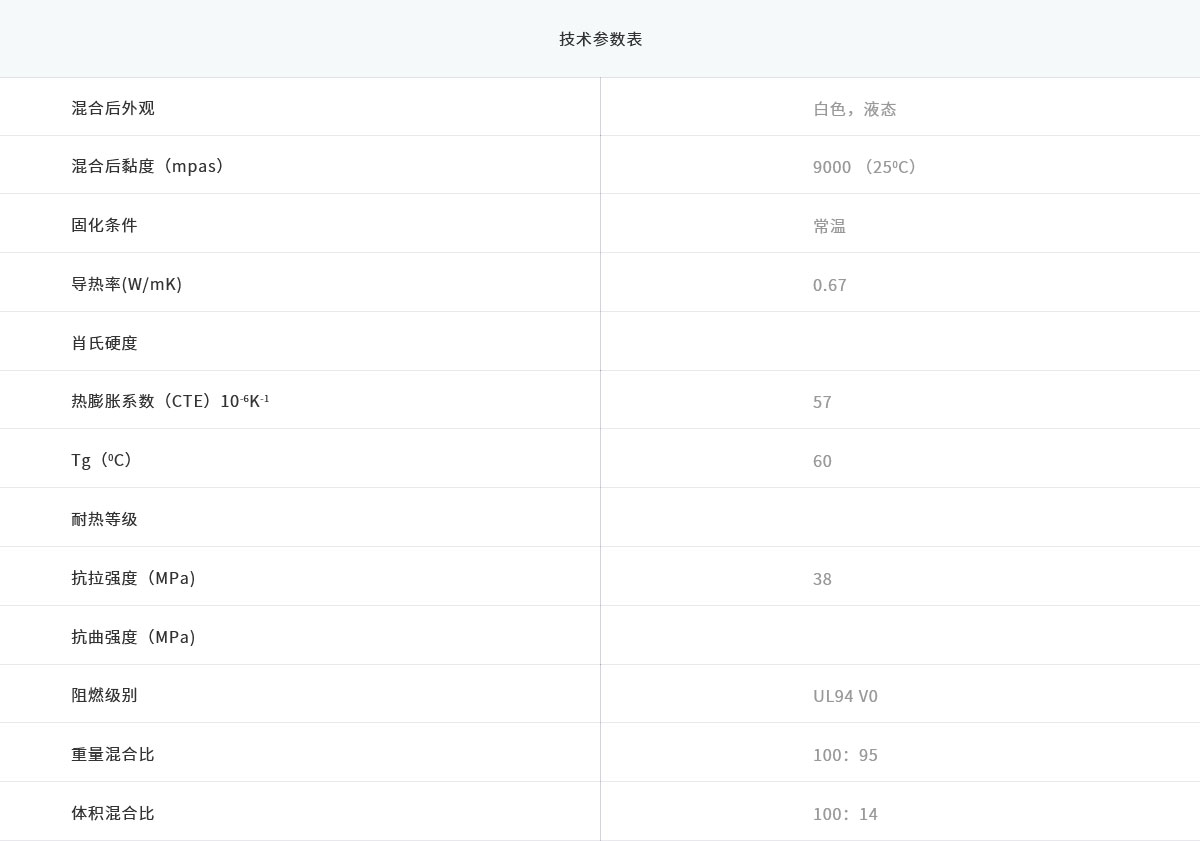This screenshot has height=841, width=1200.
Task: Select the 肖氏硬度 row label
Action: [x=104, y=343]
